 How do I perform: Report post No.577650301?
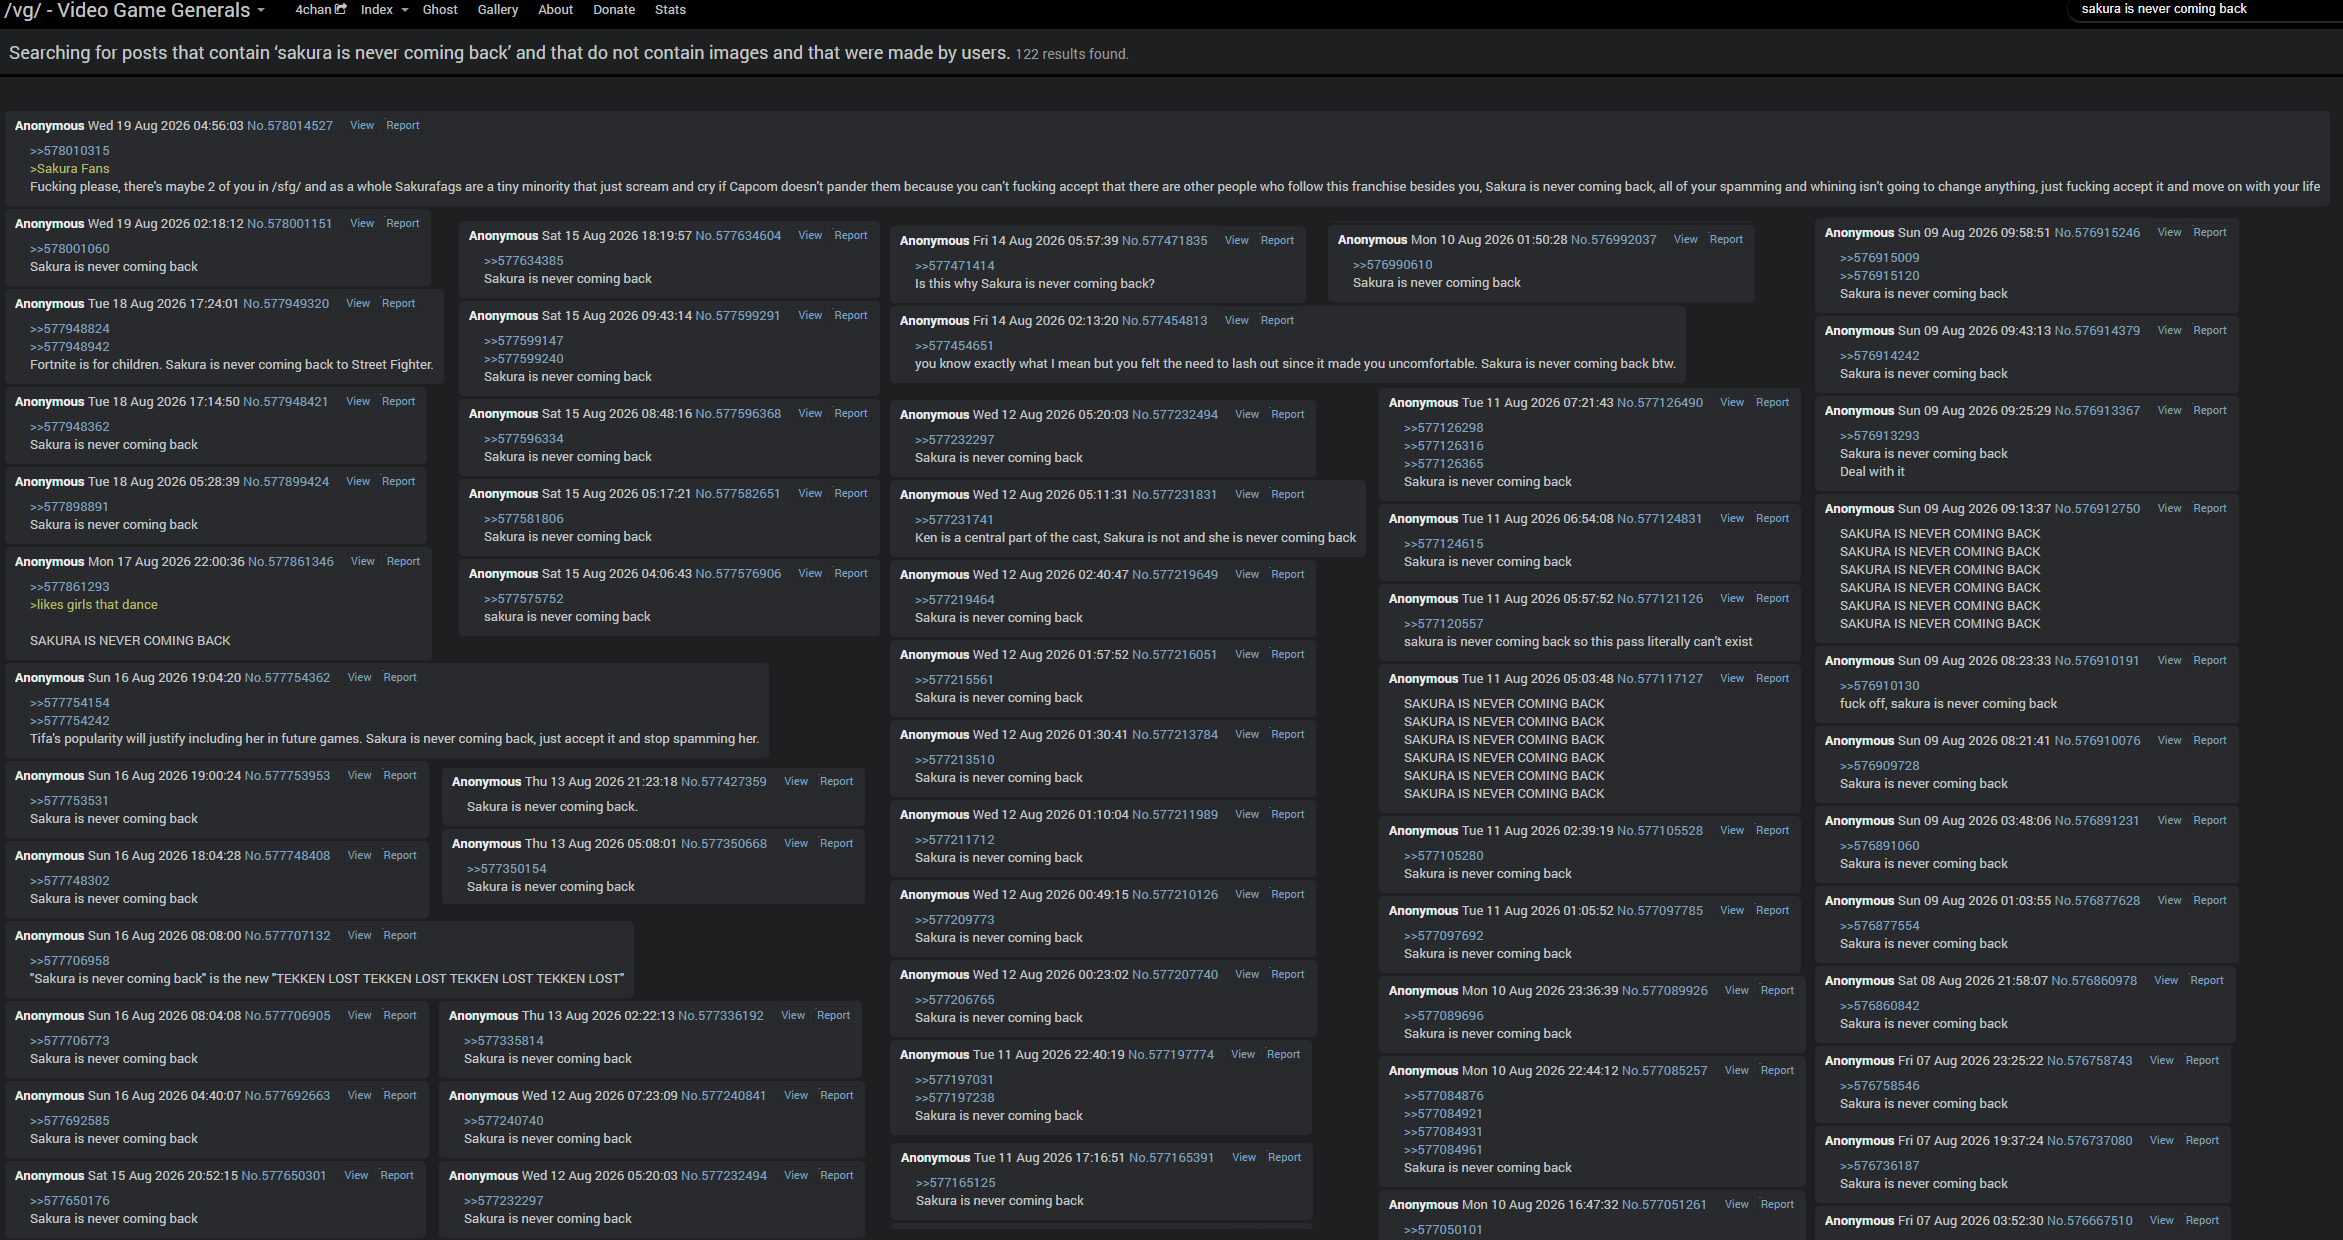click(397, 1175)
